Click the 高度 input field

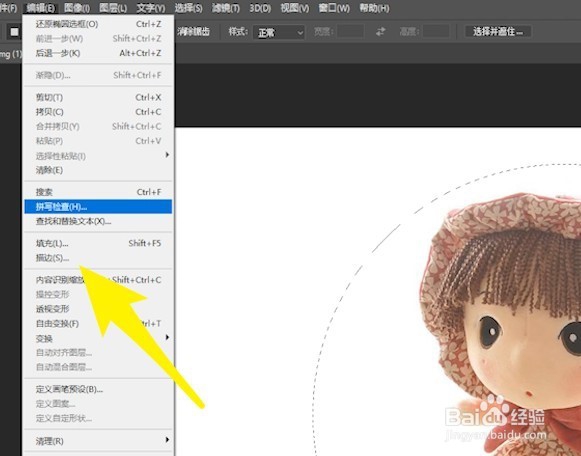point(436,32)
